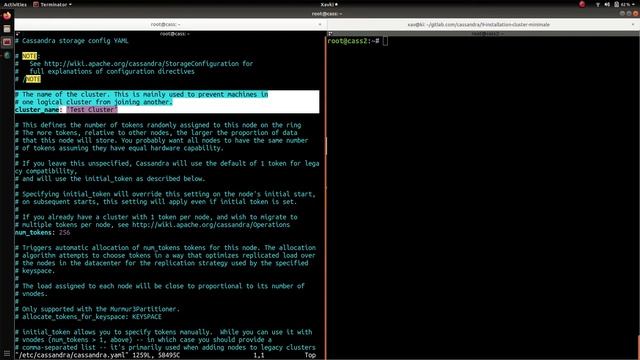Click the left pane group icon
The image size is (640, 360).
click(x=18, y=34)
